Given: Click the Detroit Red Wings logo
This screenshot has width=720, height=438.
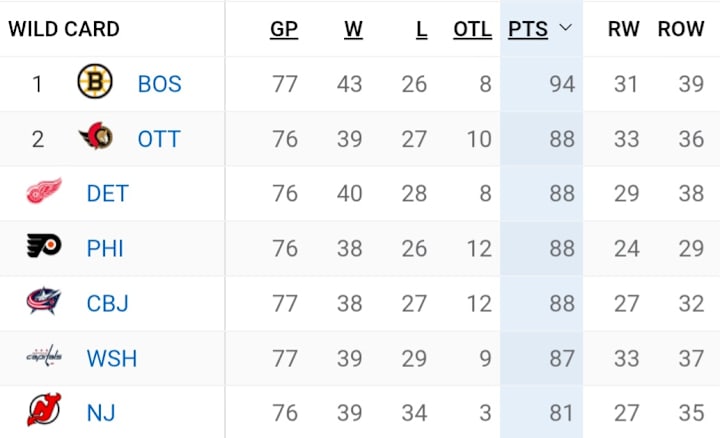Looking at the screenshot, I should pyautogui.click(x=44, y=191).
